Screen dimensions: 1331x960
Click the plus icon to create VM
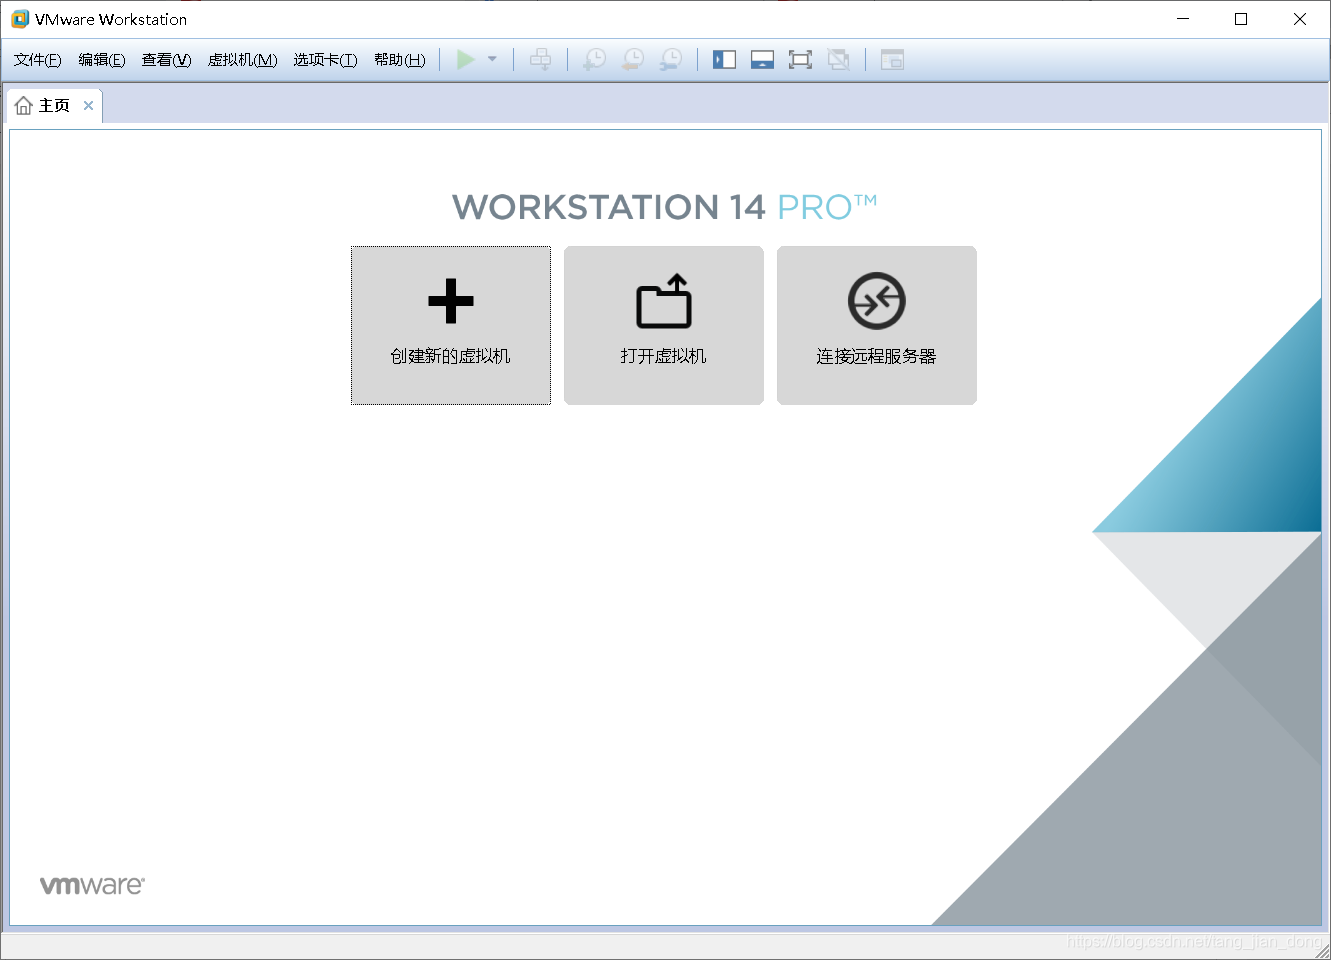coord(451,301)
